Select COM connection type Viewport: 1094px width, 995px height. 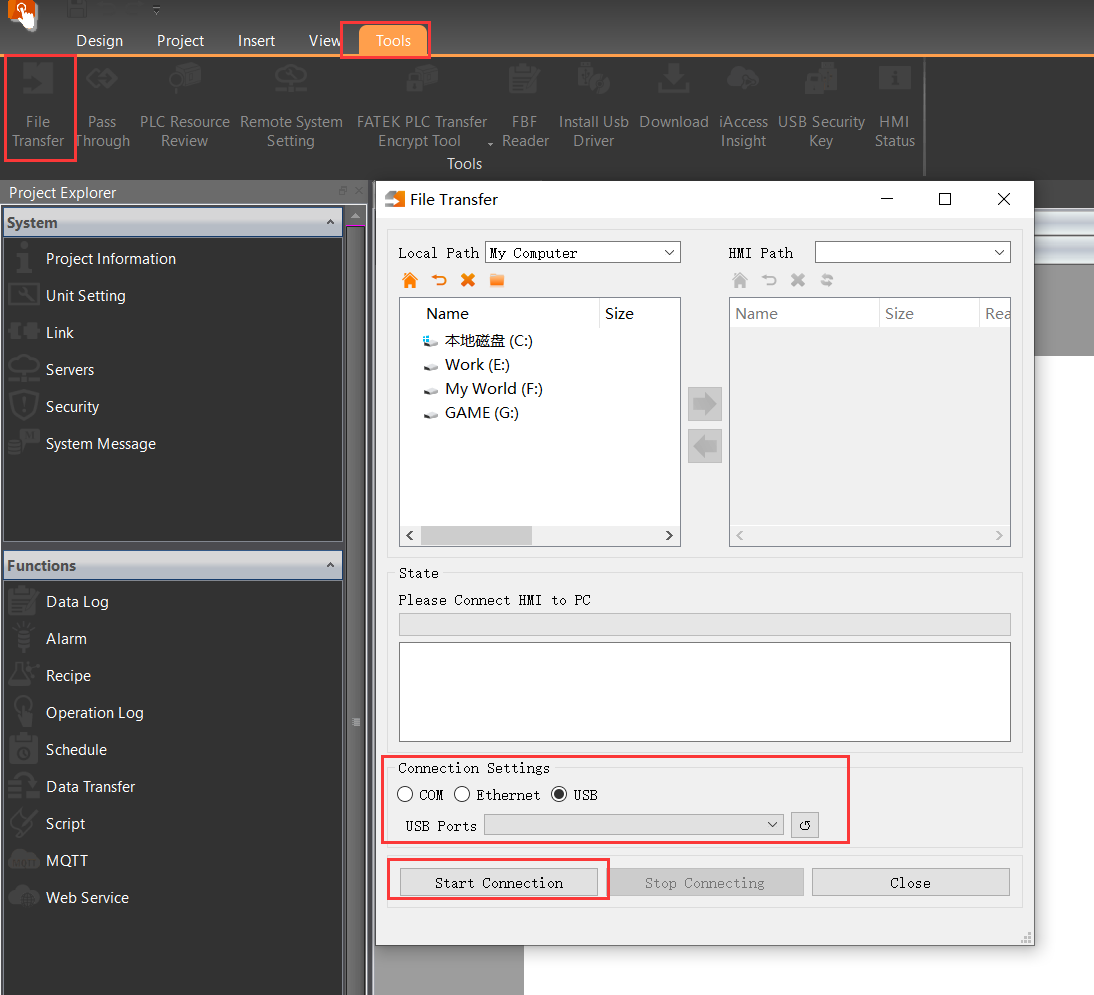coord(420,795)
